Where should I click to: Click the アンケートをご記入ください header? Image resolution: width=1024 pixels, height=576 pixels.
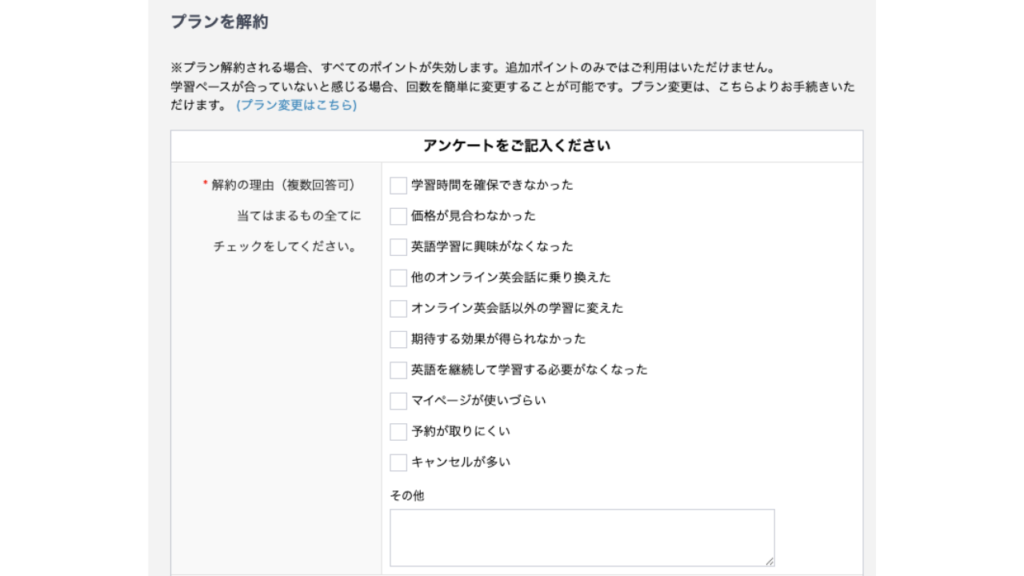(x=517, y=146)
